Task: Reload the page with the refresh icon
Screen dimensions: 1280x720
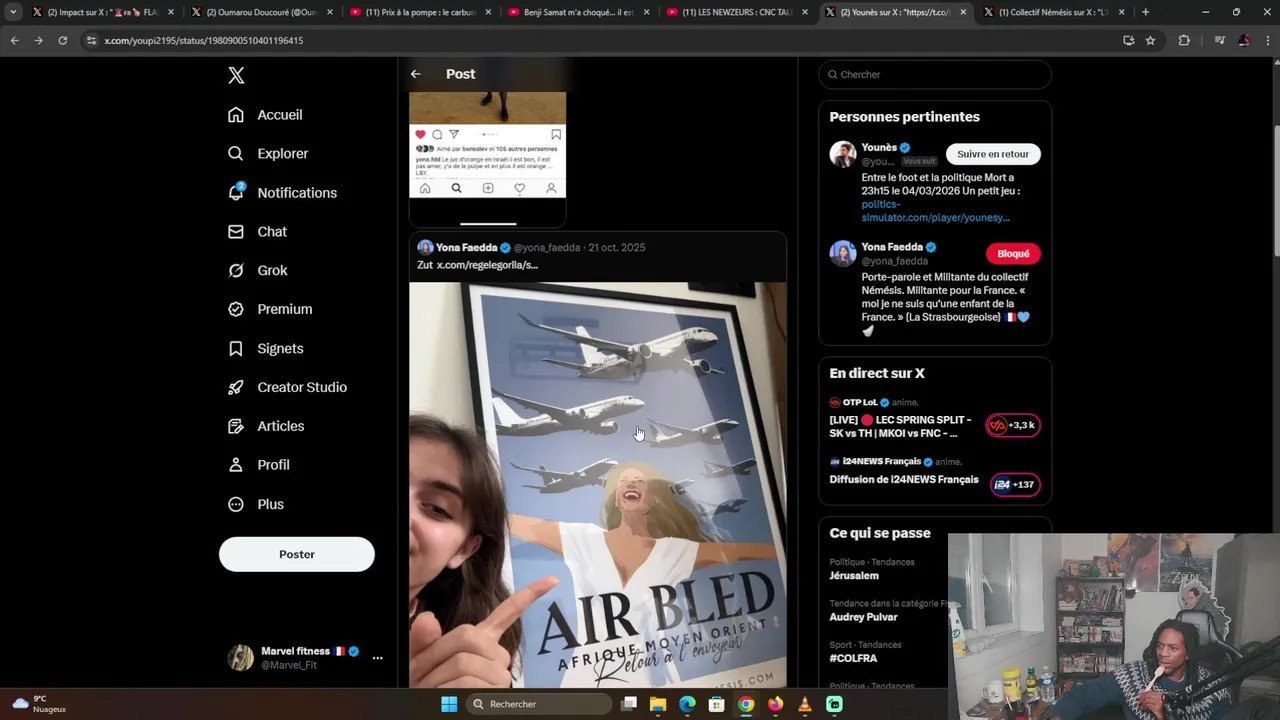Action: tap(62, 40)
